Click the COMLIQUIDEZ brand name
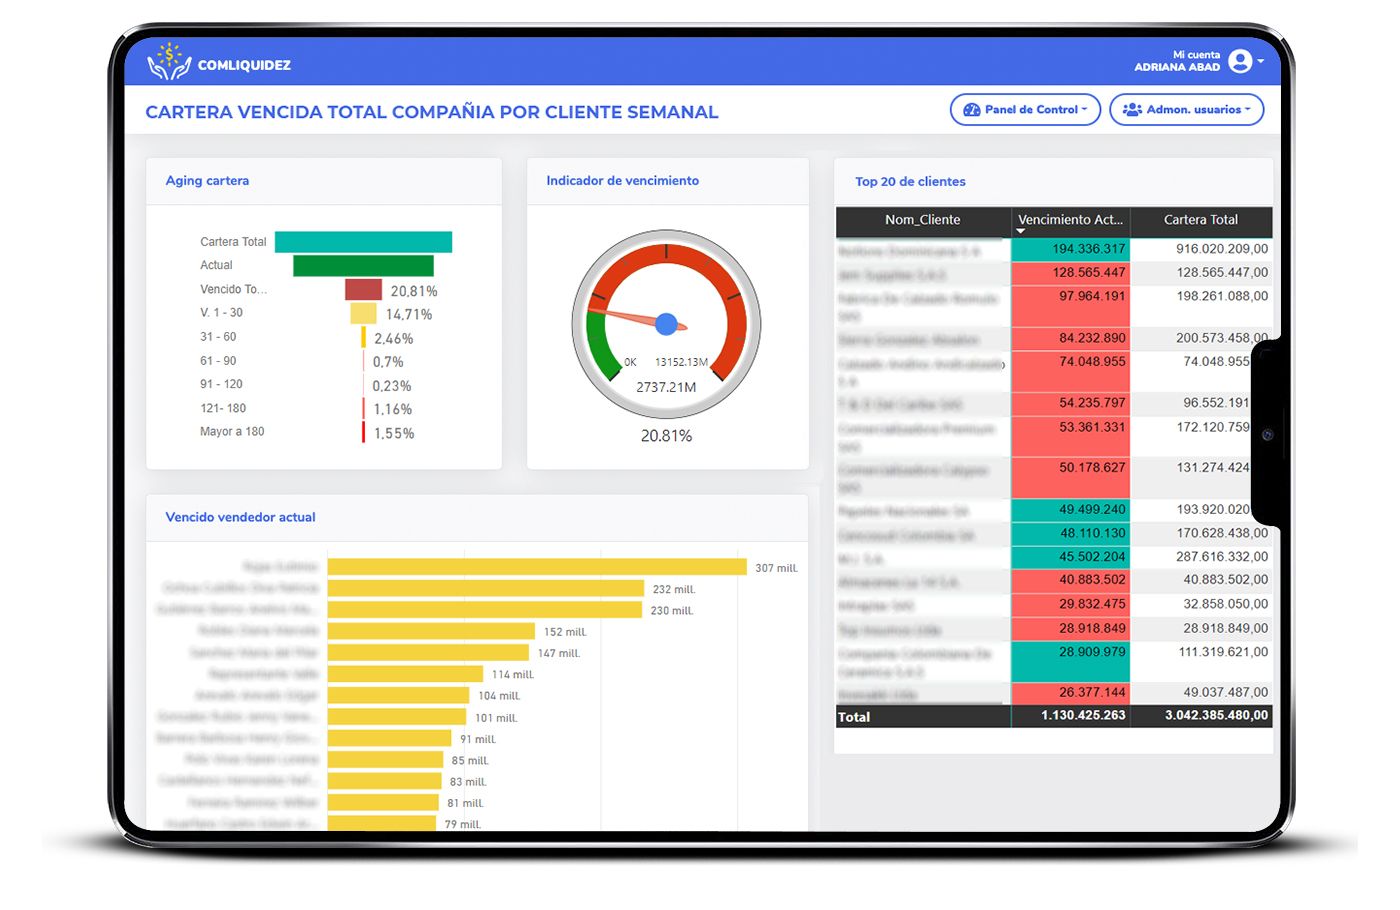The width and height of the screenshot is (1400, 910). pos(244,65)
